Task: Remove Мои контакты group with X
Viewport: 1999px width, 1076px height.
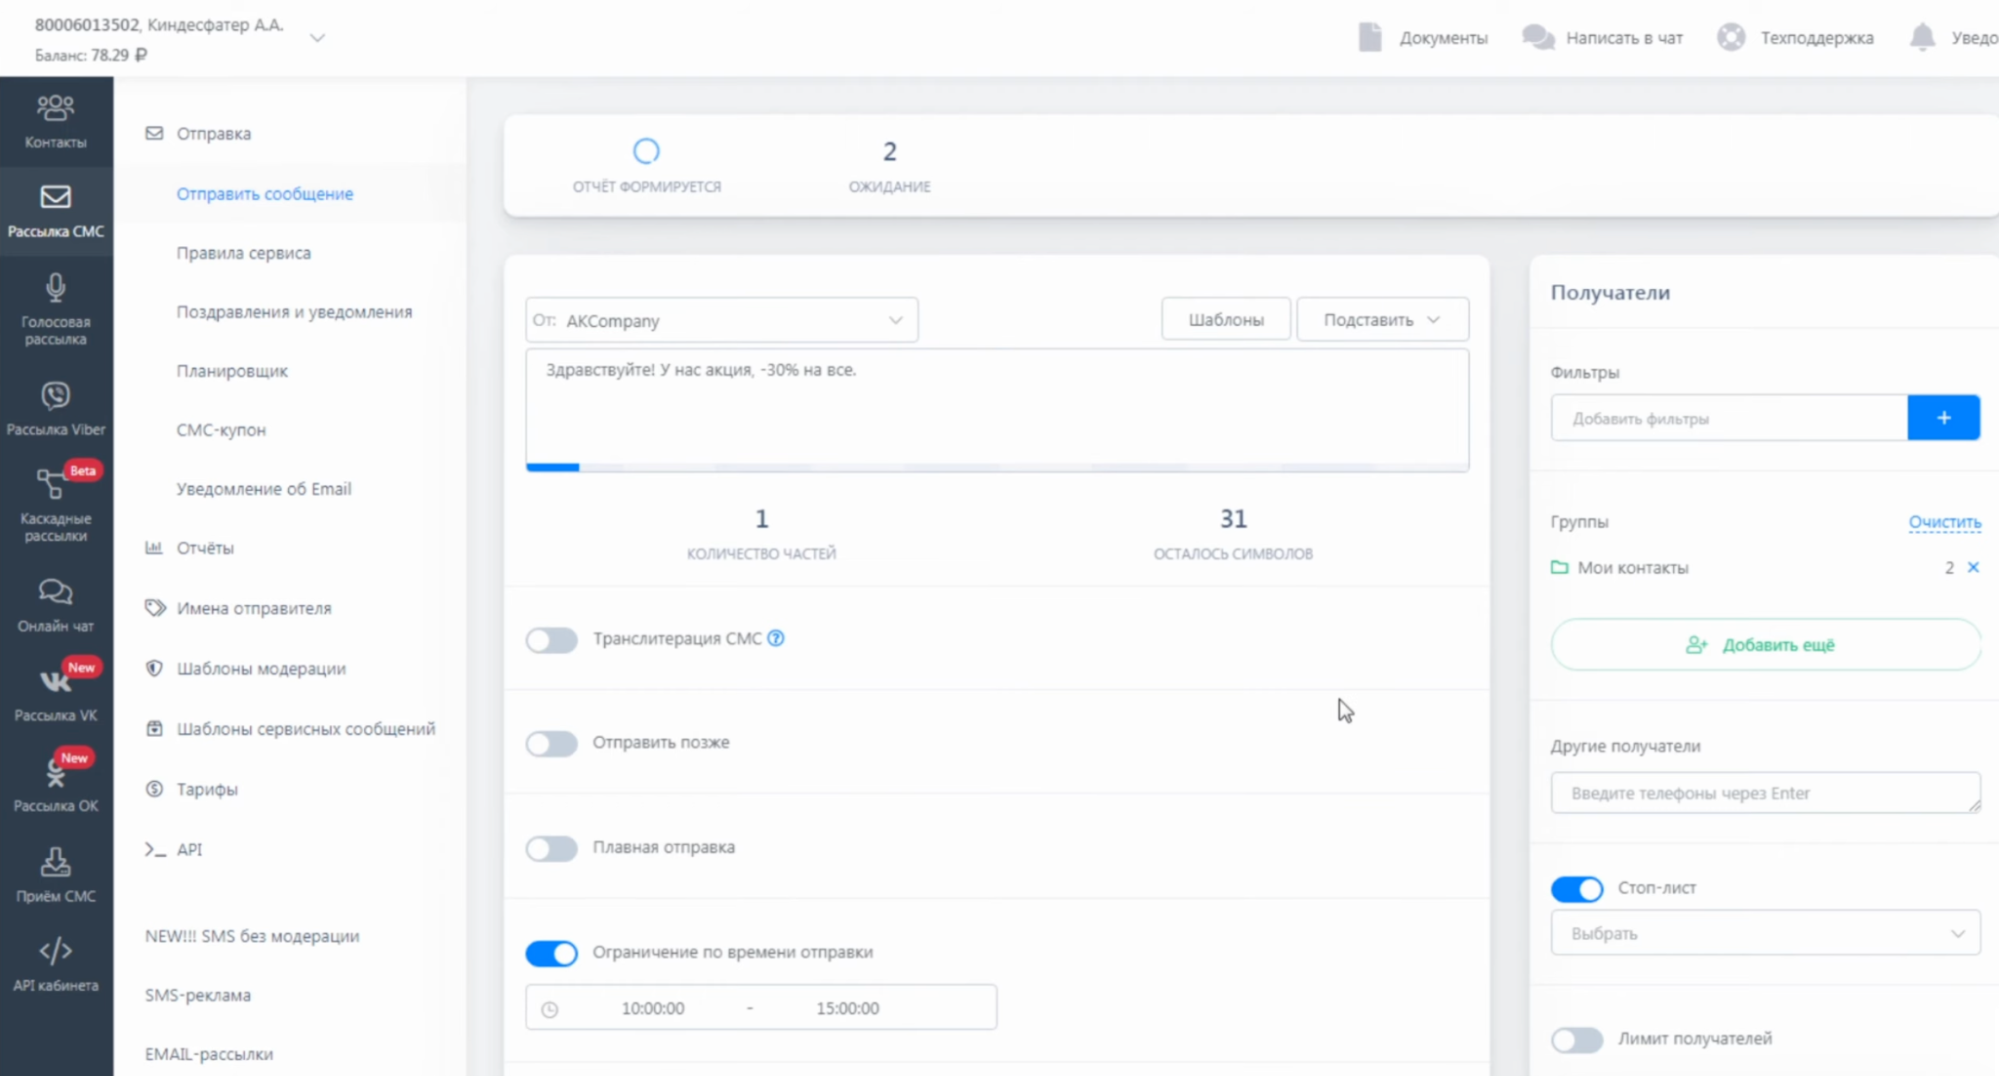Action: pyautogui.click(x=1973, y=567)
